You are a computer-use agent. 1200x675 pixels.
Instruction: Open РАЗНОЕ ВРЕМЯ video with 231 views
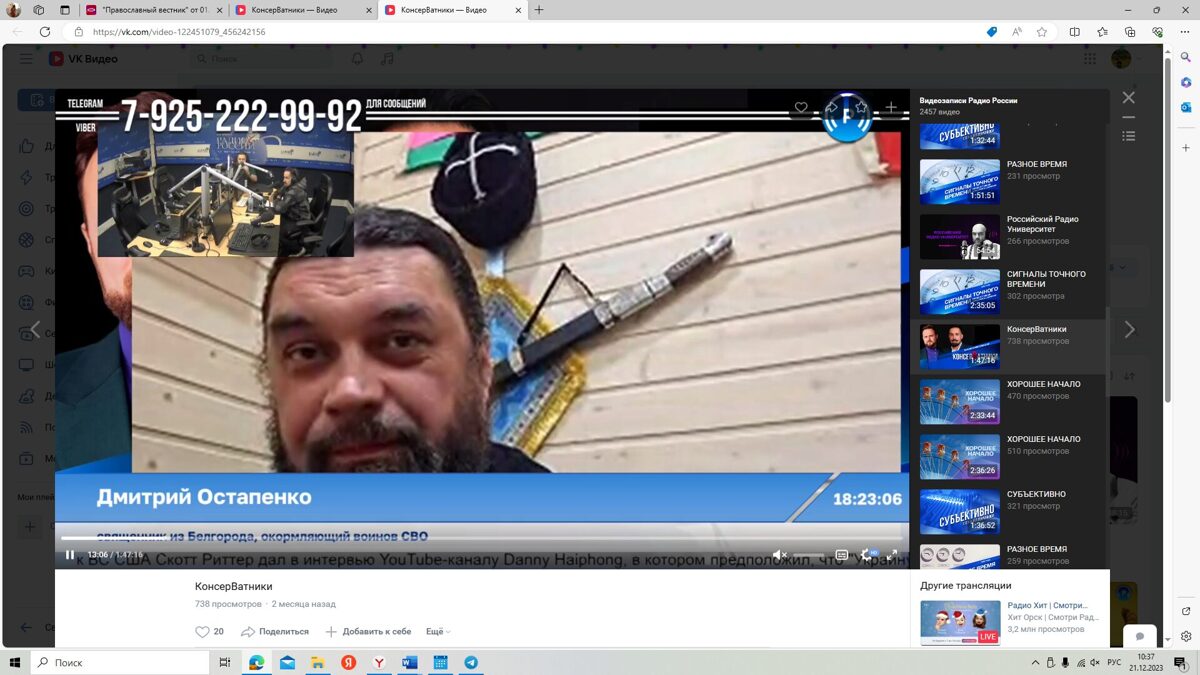[x=1010, y=181]
